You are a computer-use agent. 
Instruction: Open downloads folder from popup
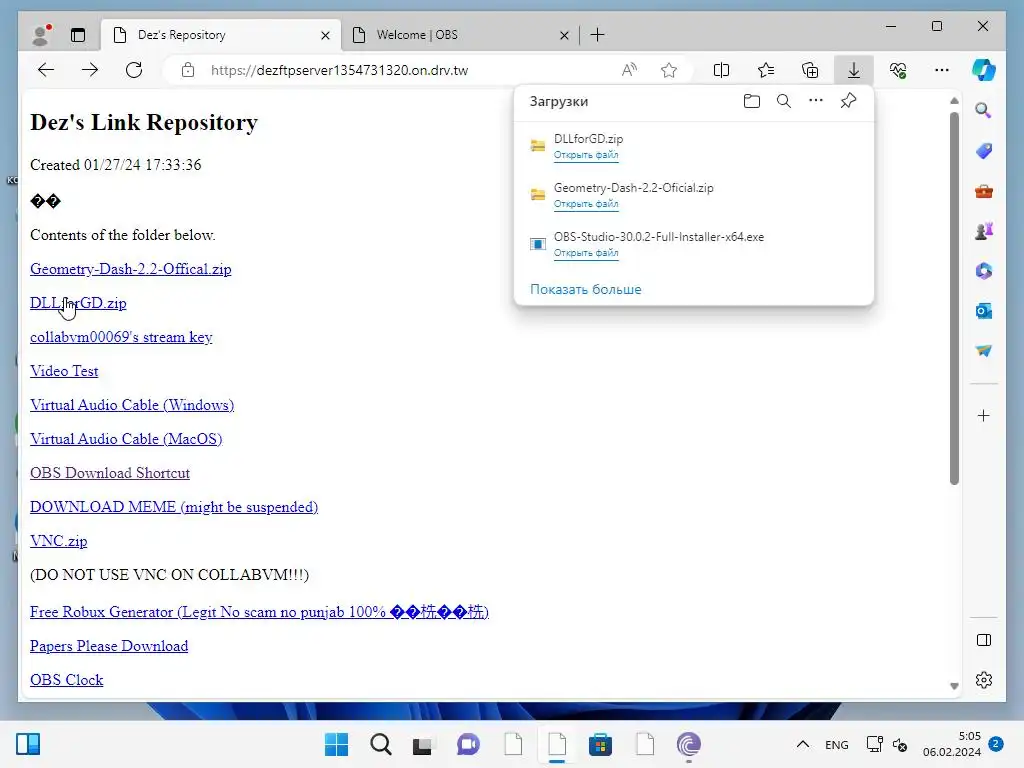752,101
